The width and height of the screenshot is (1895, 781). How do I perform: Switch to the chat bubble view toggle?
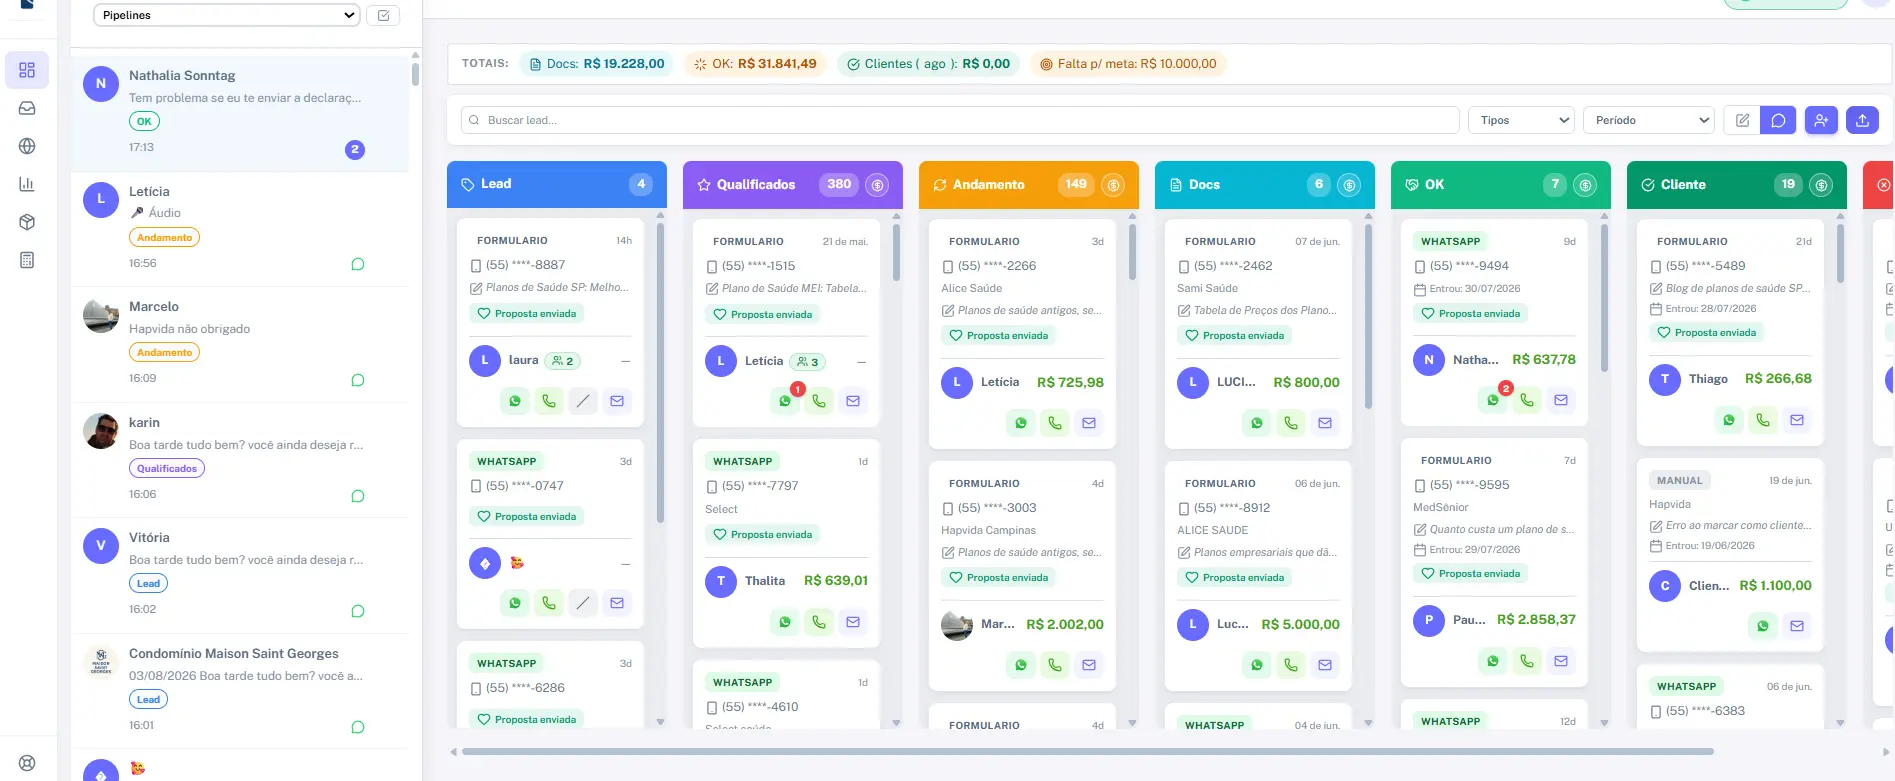coord(1778,120)
